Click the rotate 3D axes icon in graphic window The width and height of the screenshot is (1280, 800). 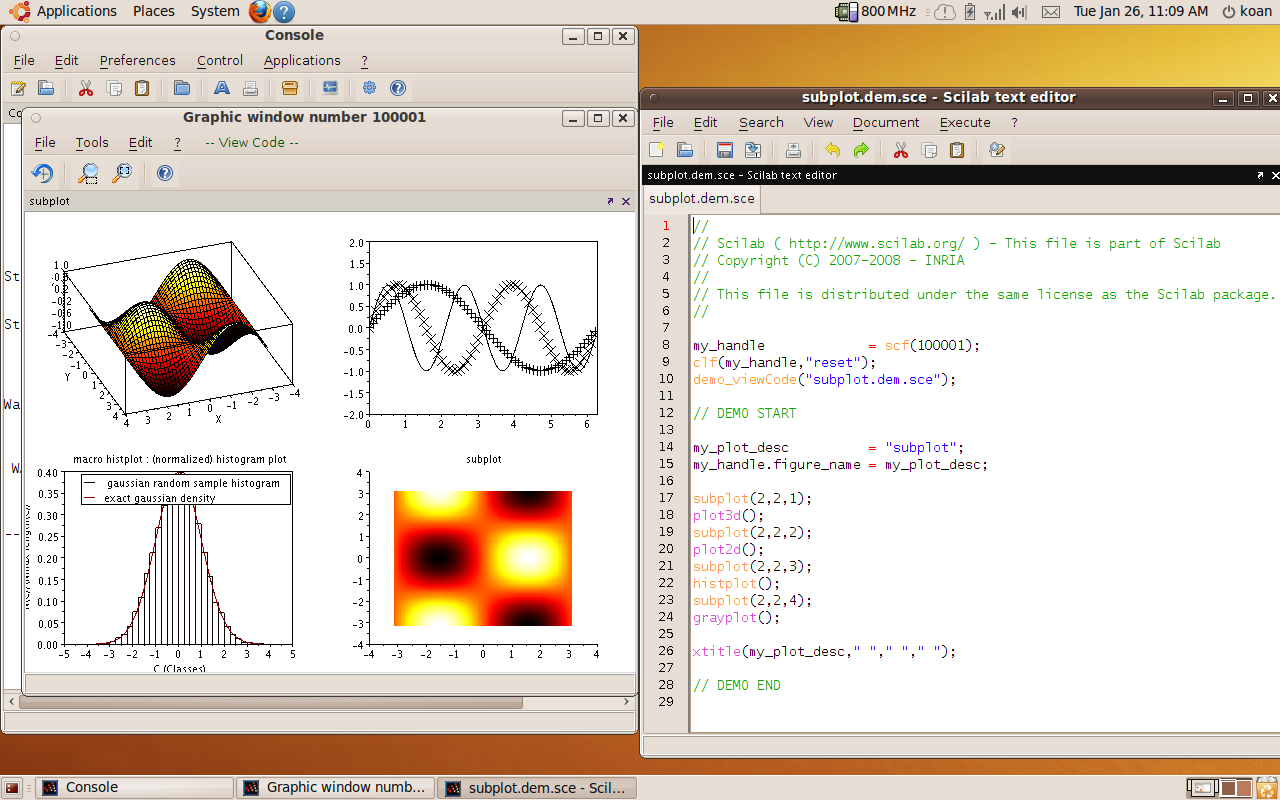point(42,173)
